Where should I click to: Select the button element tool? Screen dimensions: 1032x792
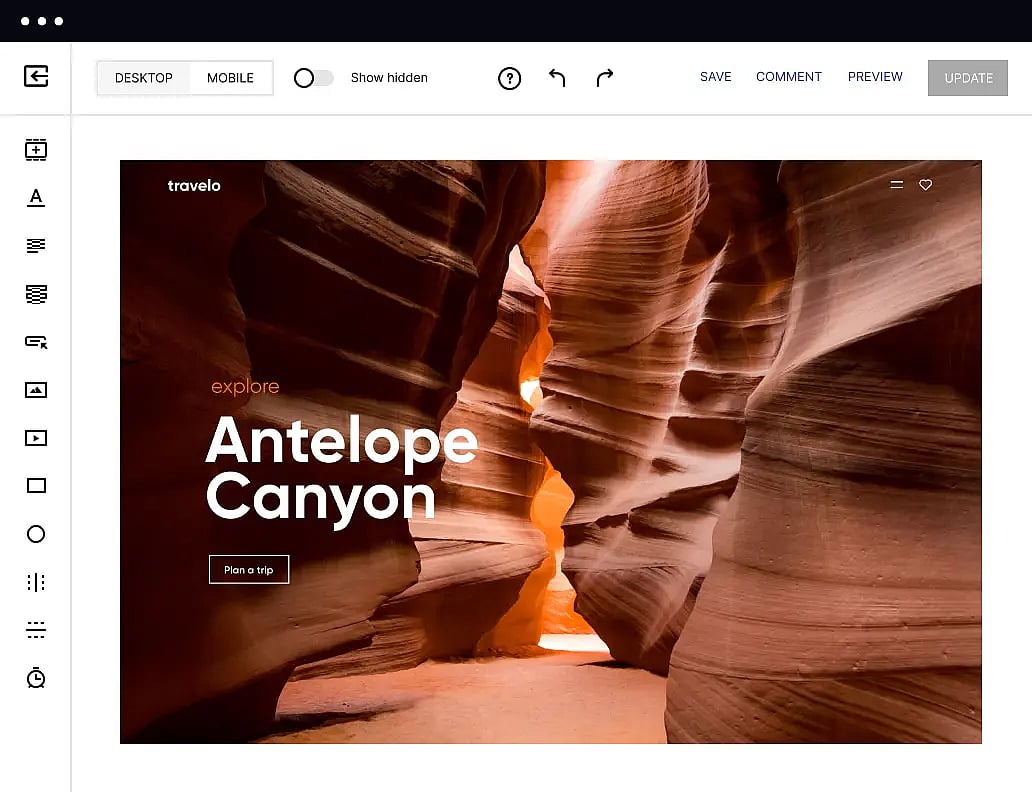pos(36,342)
